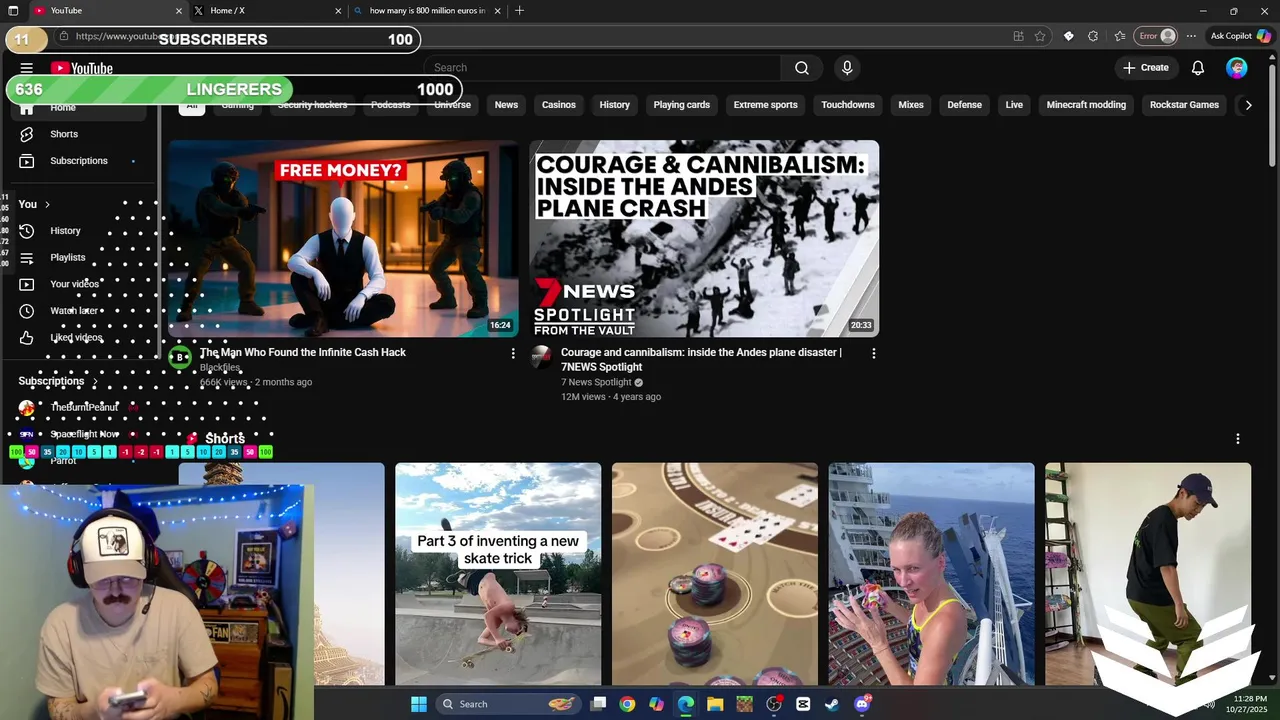Open the Andes plane crash video thumbnail
The height and width of the screenshot is (720, 1280).
(704, 238)
